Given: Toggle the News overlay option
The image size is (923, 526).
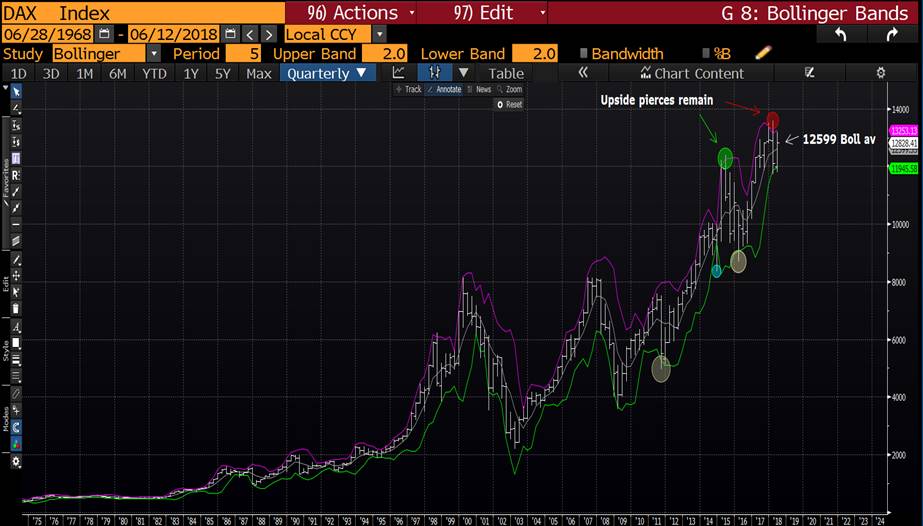Looking at the screenshot, I should click(x=479, y=89).
